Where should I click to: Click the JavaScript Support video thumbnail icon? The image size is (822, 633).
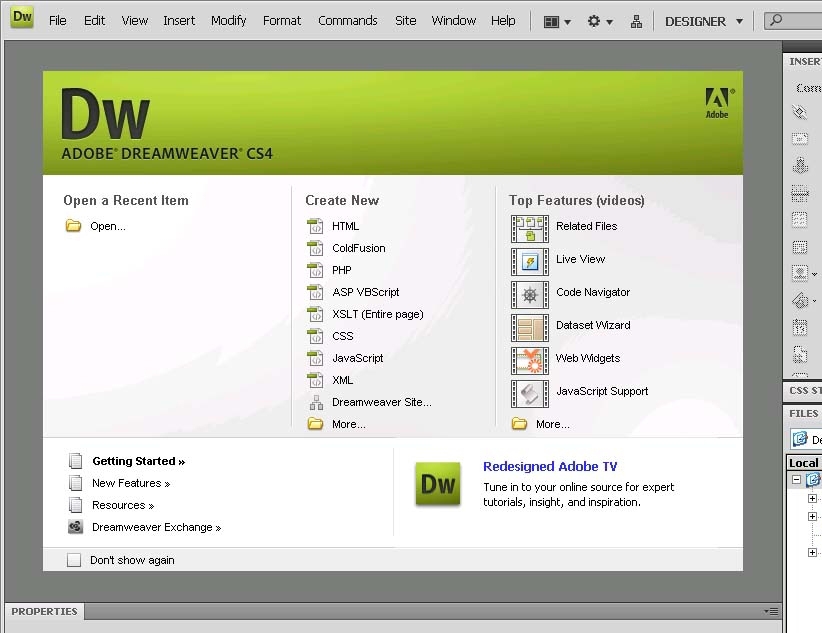[529, 394]
